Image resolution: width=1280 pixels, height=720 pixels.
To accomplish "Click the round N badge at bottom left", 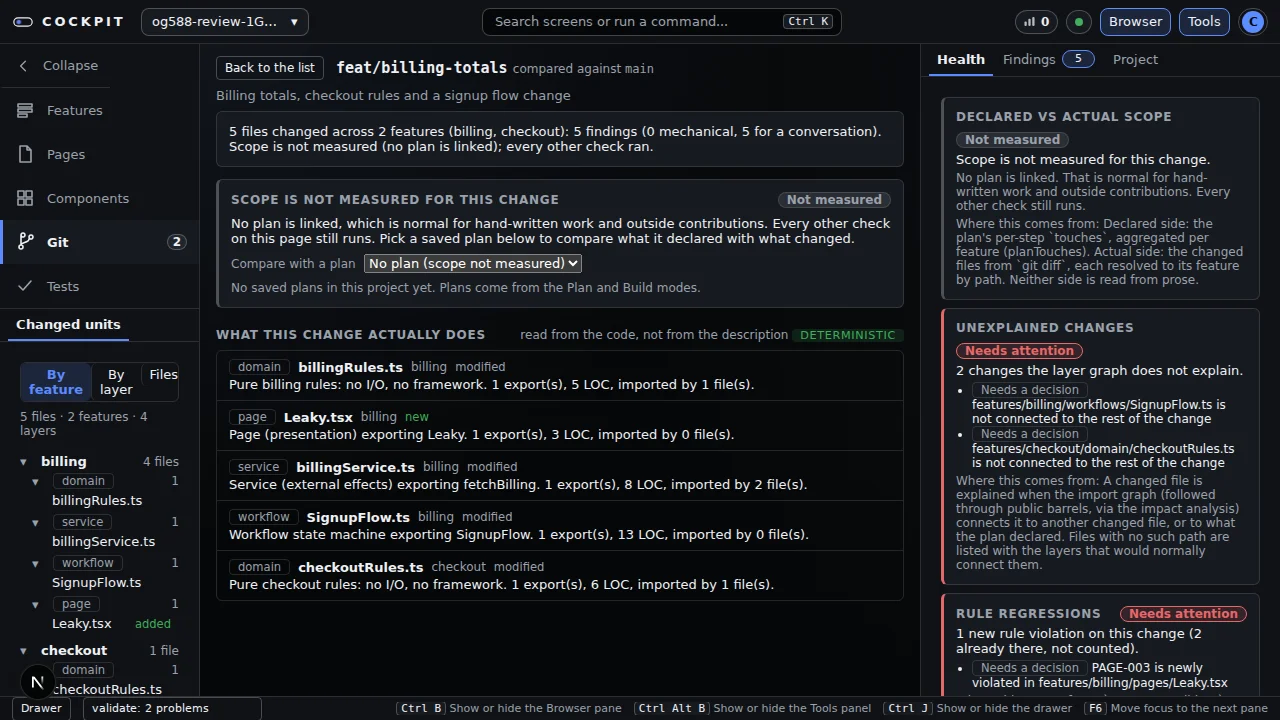I will tap(37, 683).
